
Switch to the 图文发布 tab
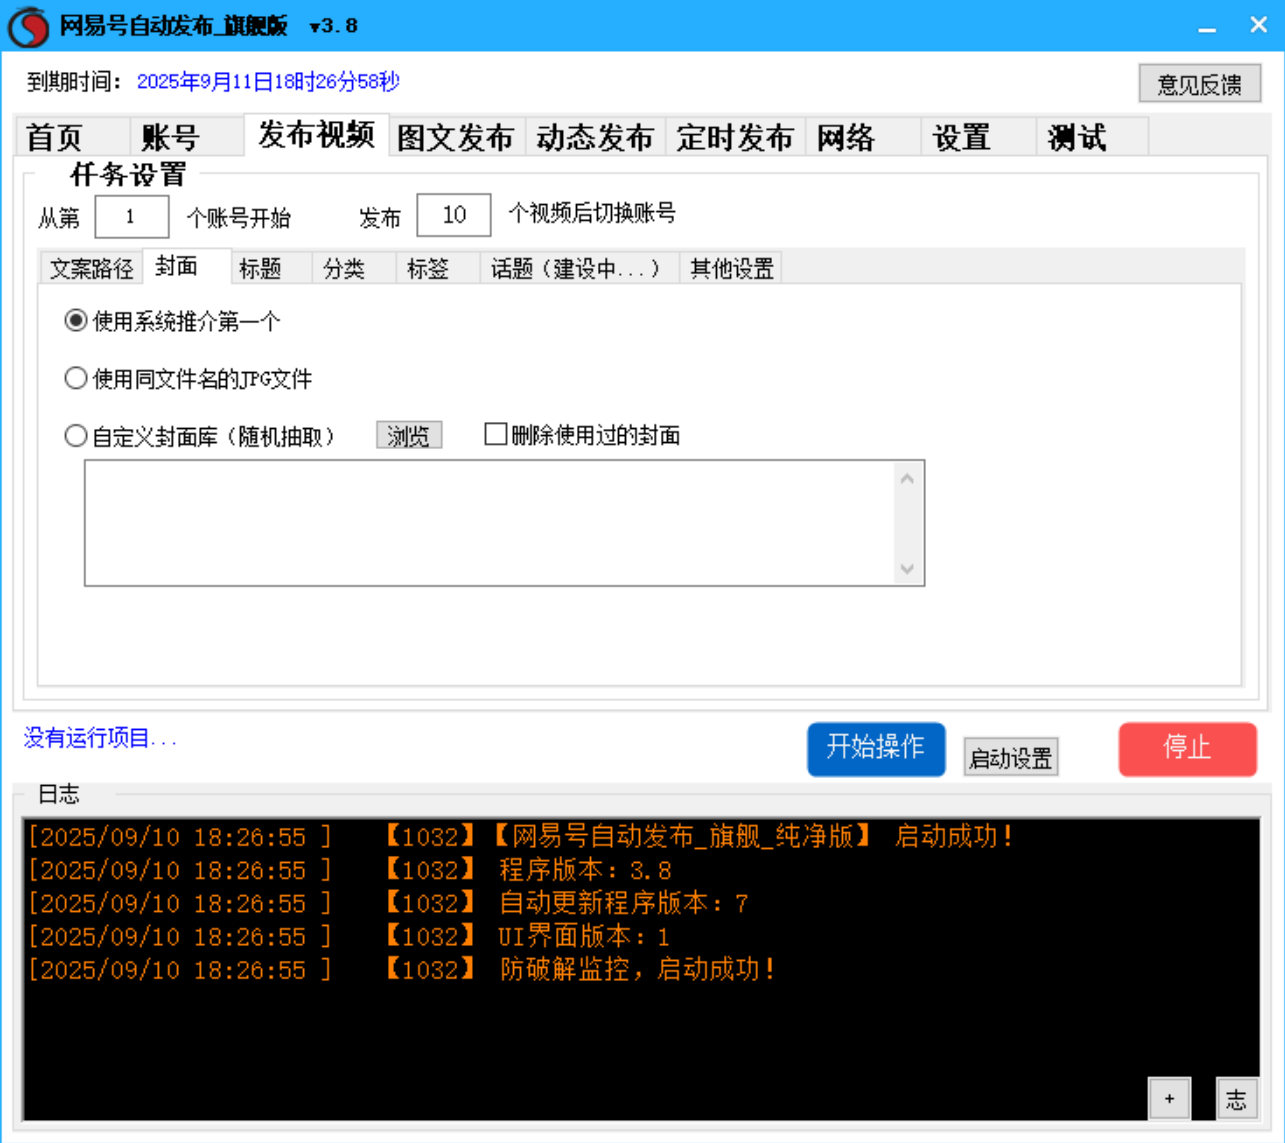[457, 137]
